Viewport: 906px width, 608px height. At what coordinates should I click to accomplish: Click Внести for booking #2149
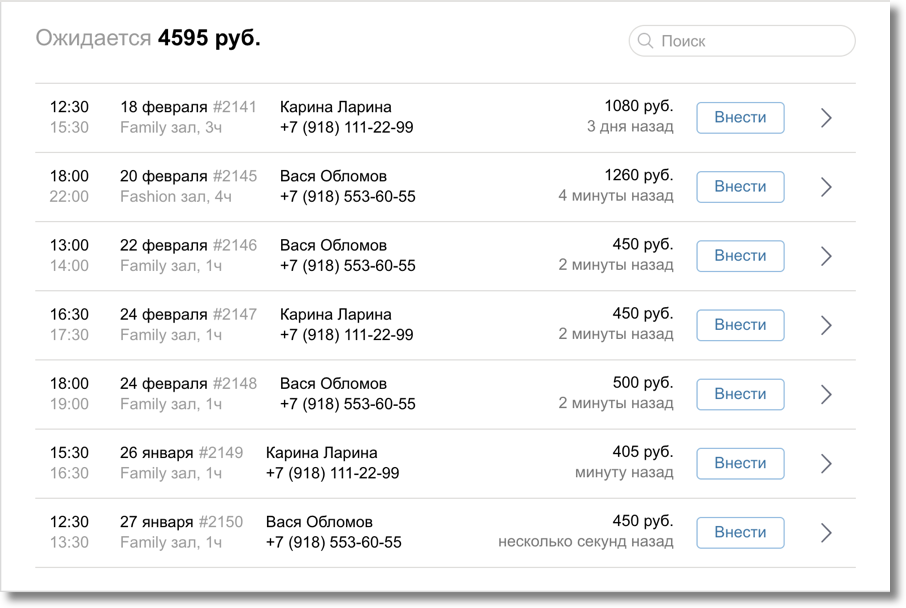point(740,464)
